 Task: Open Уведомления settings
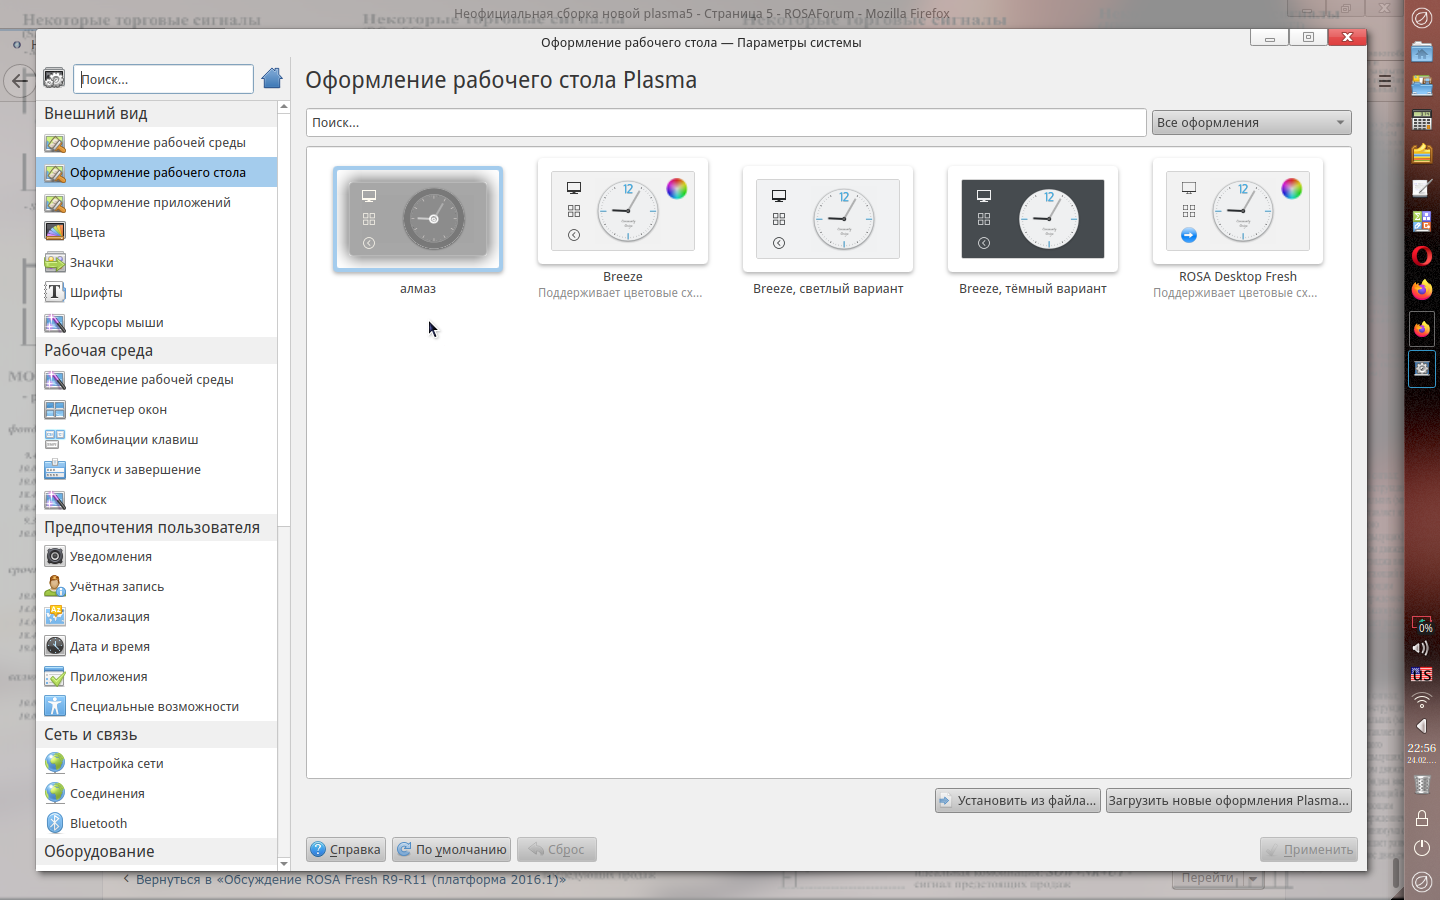[157, 556]
